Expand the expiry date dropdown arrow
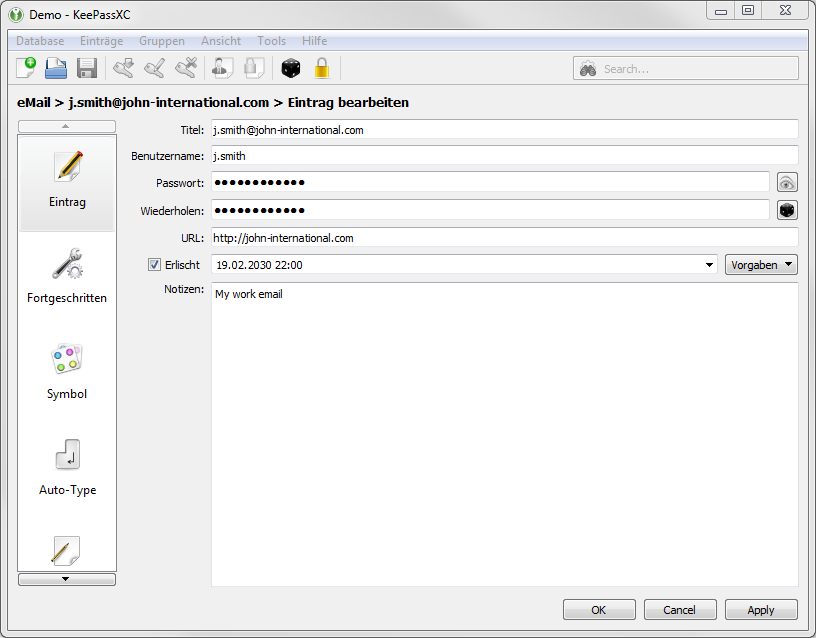816x638 pixels. pyautogui.click(x=709, y=265)
